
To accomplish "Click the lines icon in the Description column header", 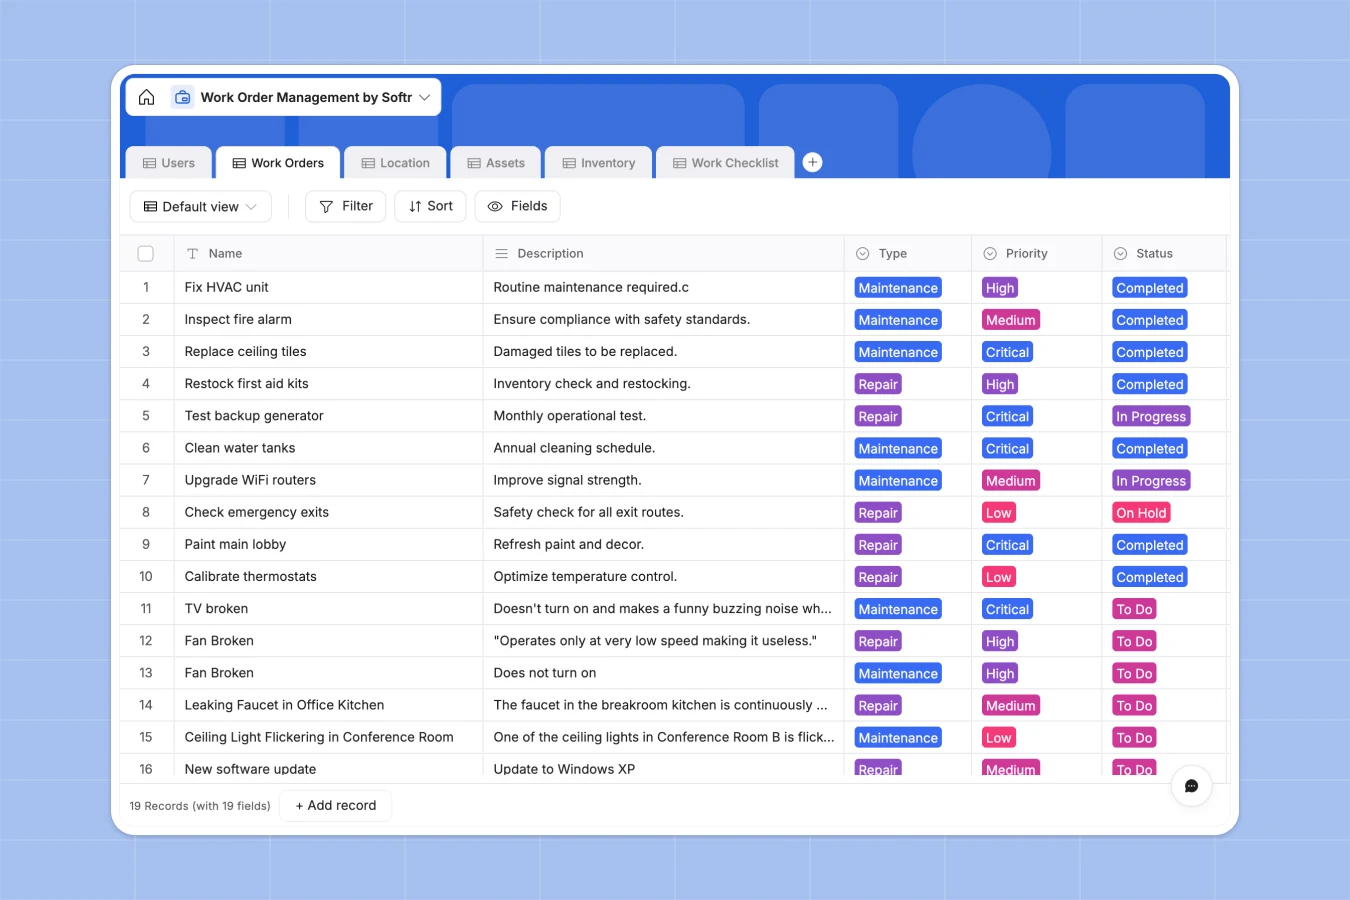I will (x=500, y=253).
